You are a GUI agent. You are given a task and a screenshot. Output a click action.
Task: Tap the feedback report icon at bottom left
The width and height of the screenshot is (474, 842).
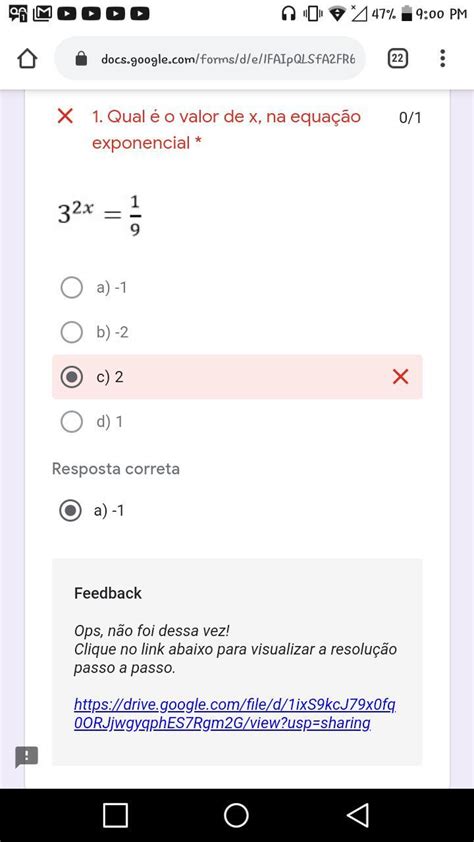tap(26, 757)
